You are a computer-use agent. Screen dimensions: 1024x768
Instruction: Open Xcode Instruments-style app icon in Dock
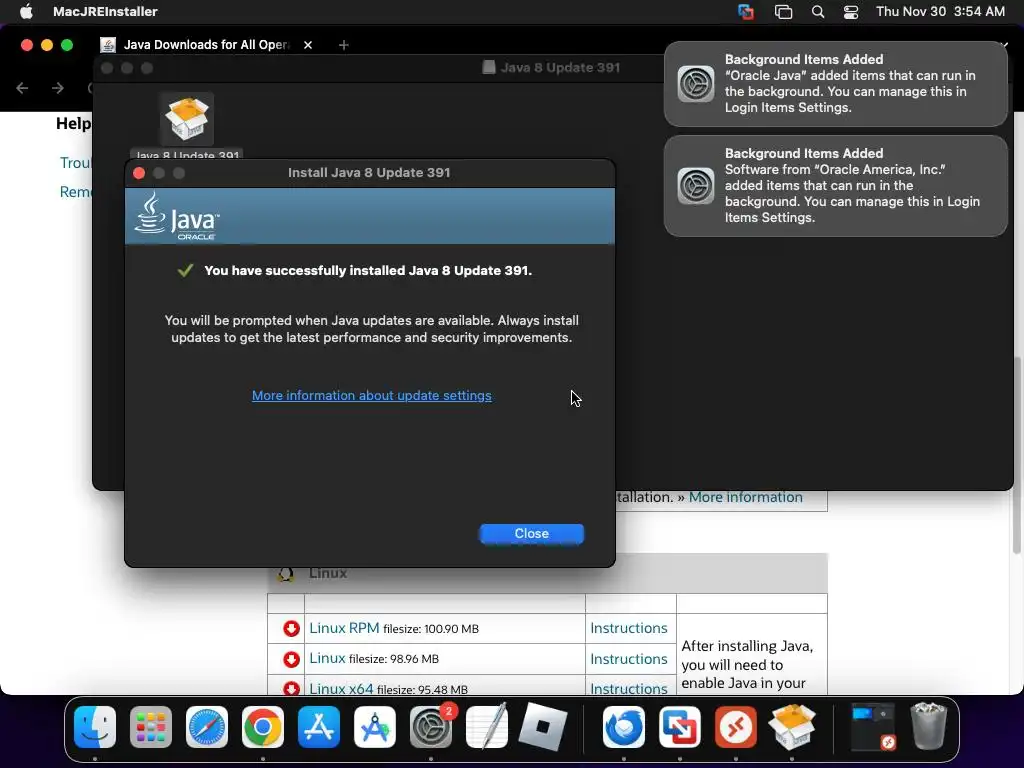coord(375,727)
